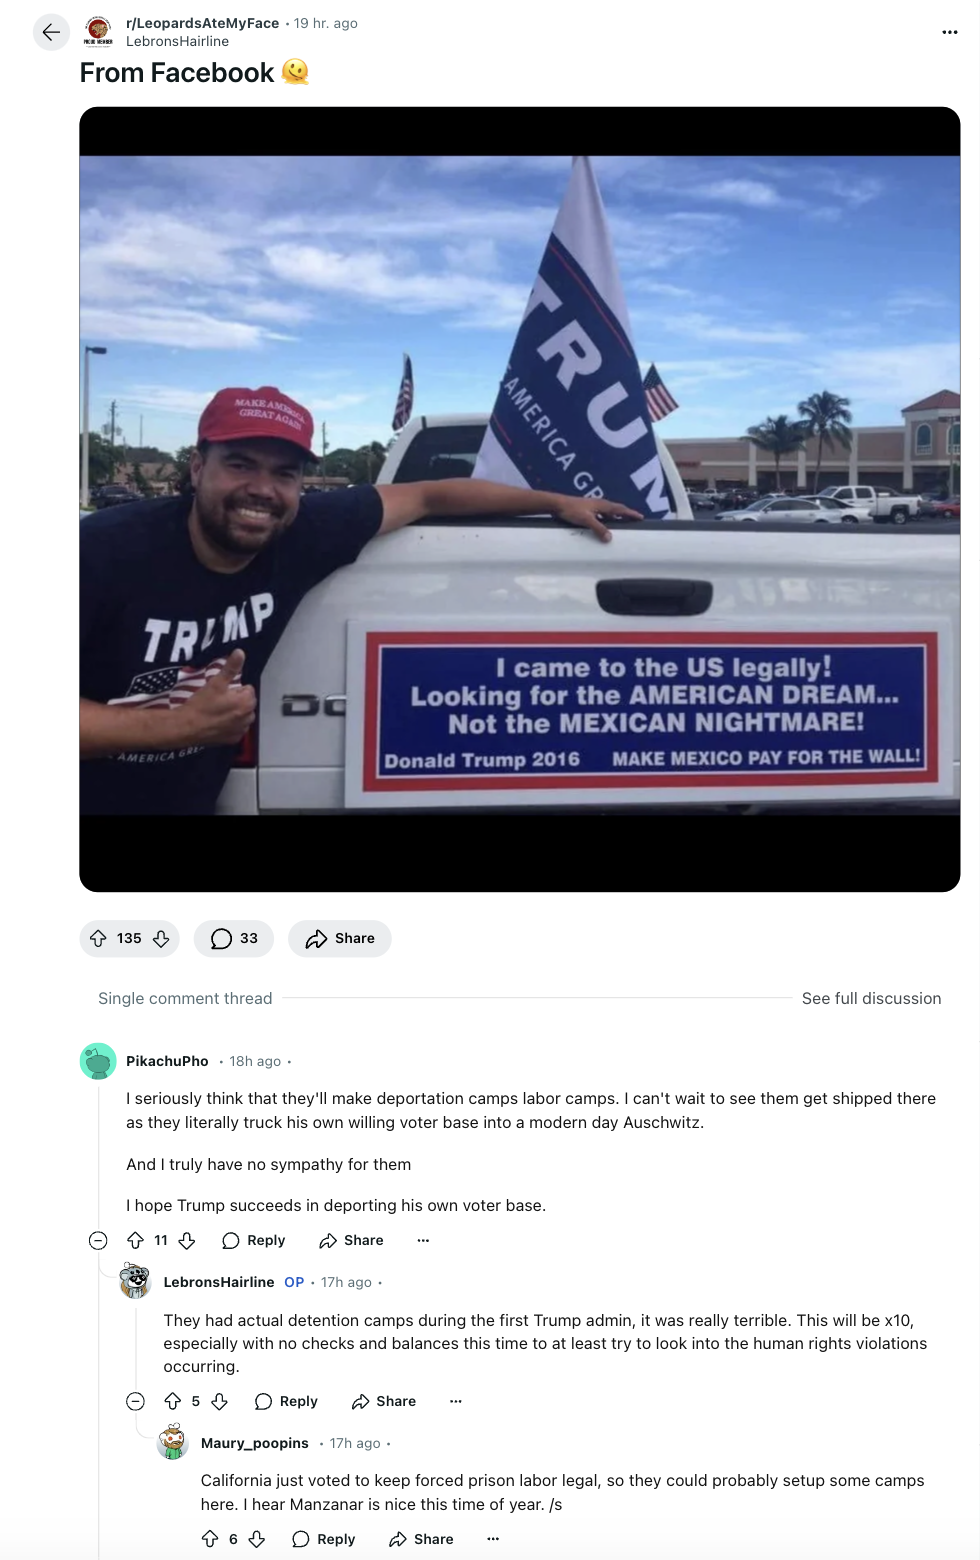
Task: Share the main post
Action: point(340,938)
